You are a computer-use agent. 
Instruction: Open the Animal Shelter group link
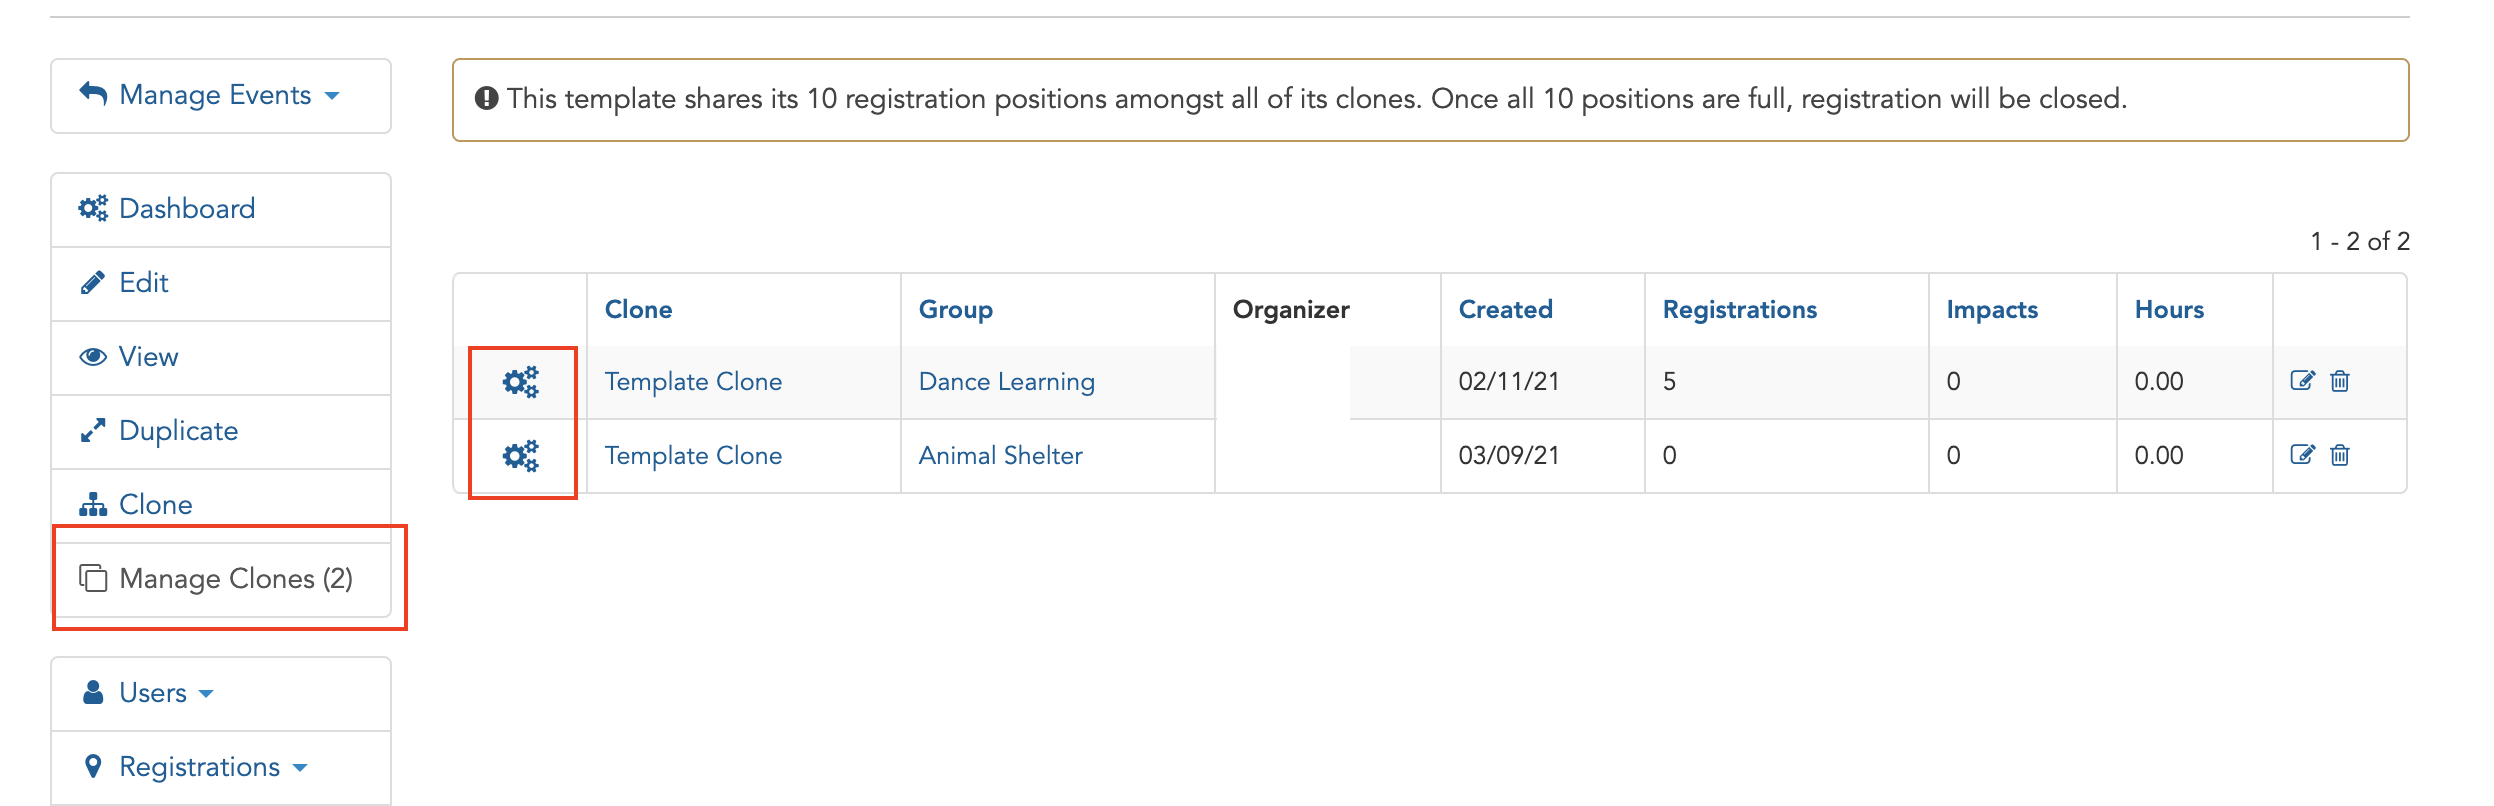point(1000,456)
